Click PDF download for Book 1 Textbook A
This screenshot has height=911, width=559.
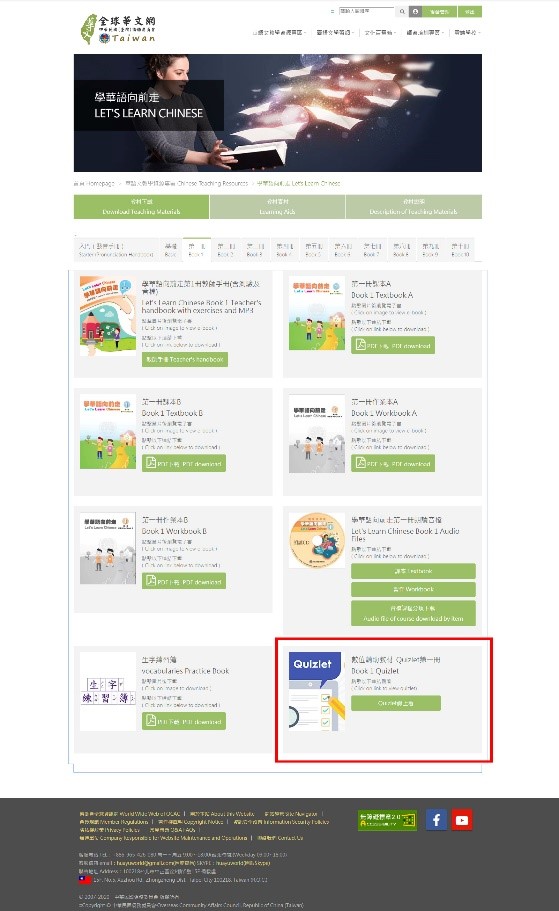pyautogui.click(x=393, y=345)
